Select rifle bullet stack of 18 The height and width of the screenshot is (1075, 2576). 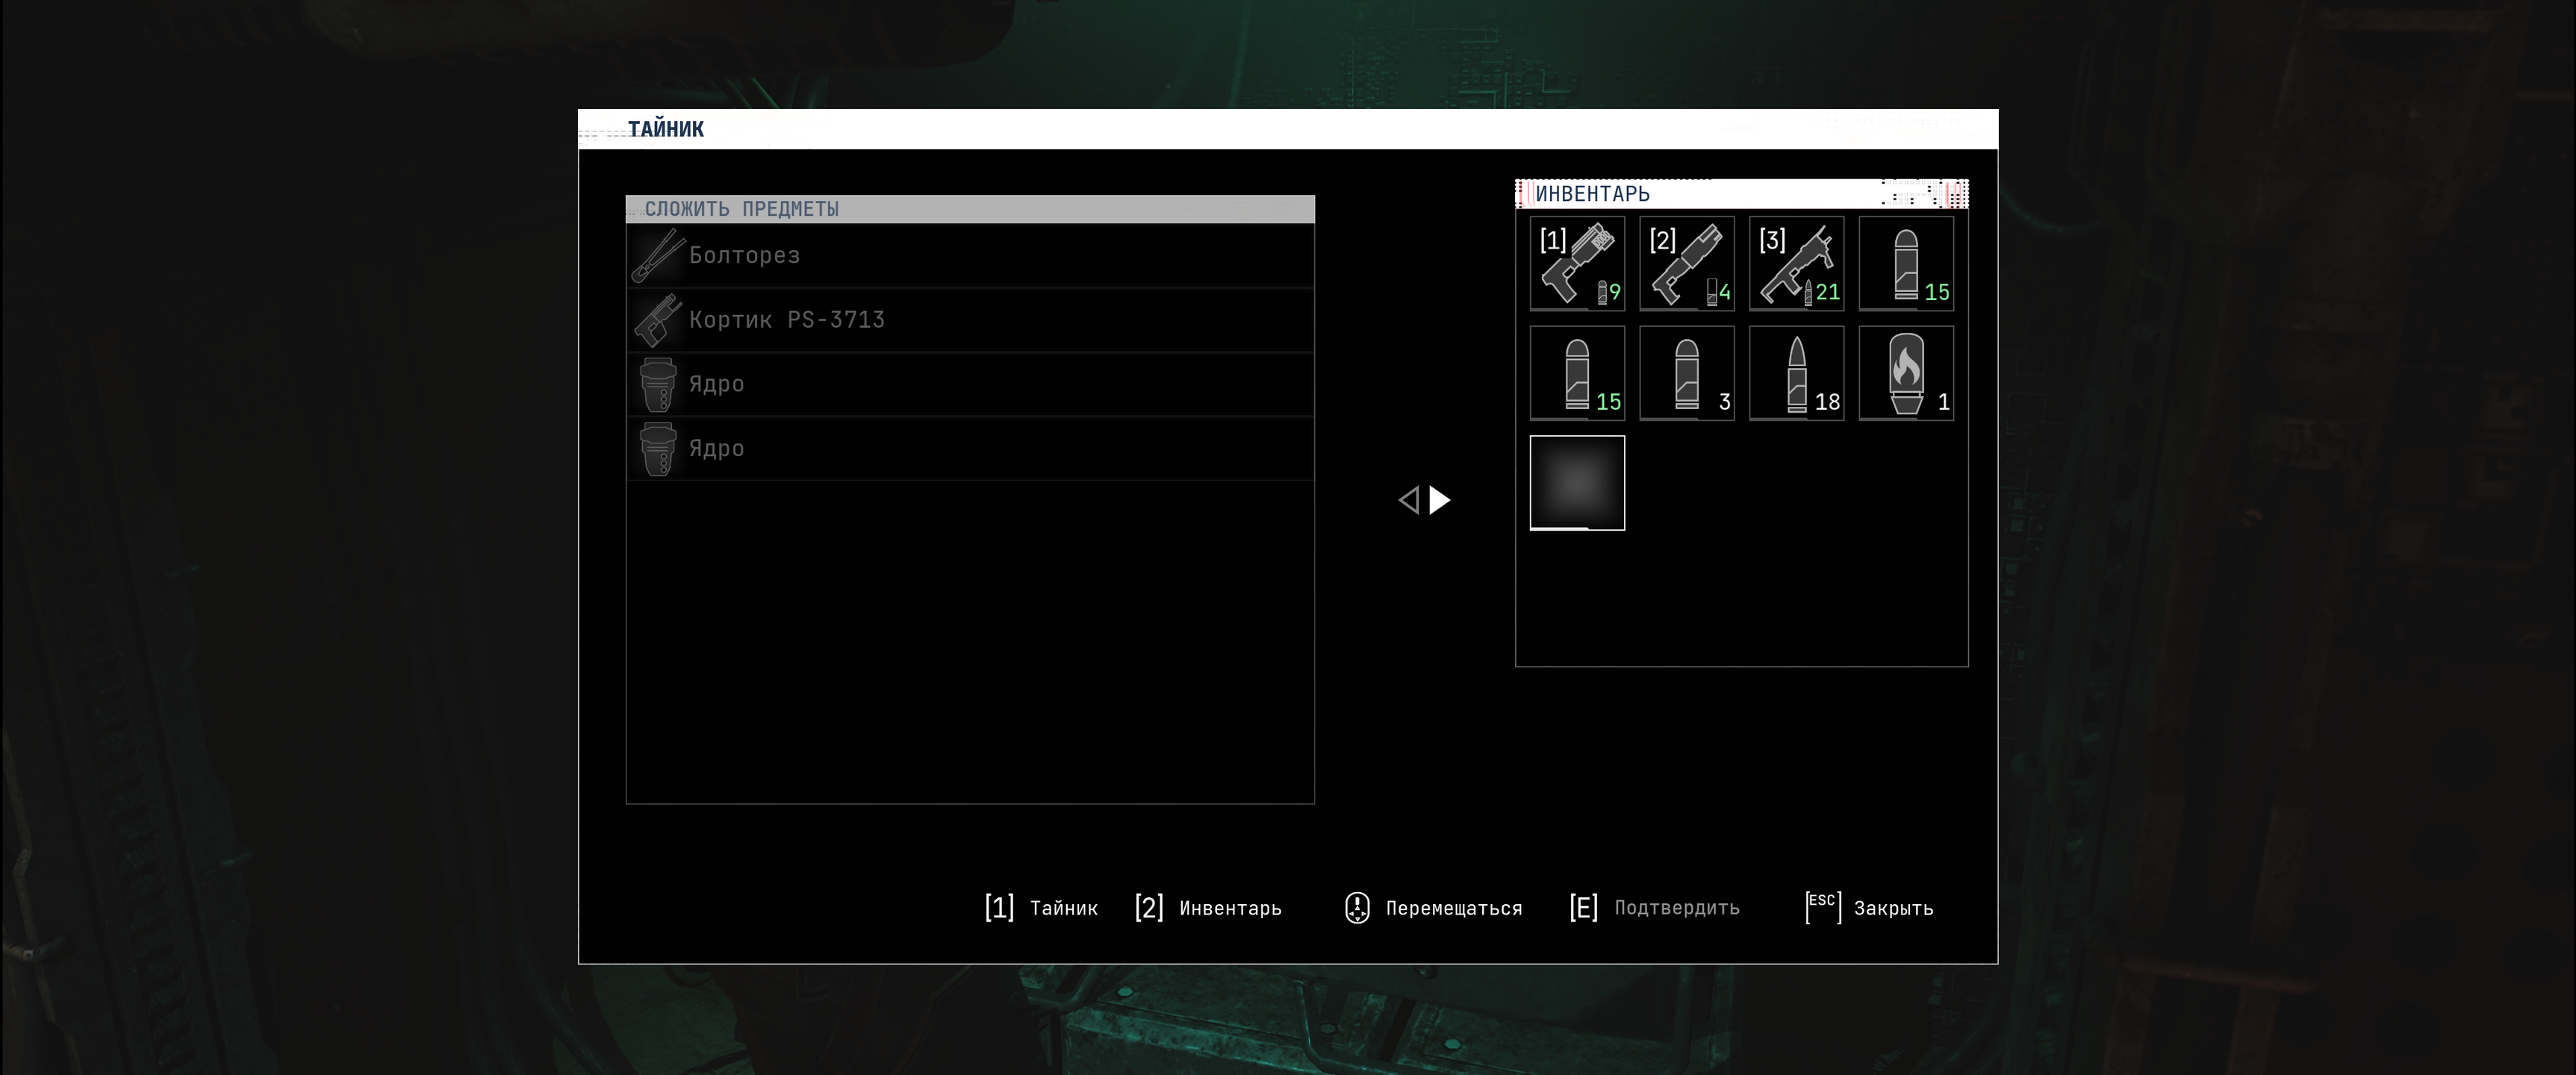tap(1796, 373)
